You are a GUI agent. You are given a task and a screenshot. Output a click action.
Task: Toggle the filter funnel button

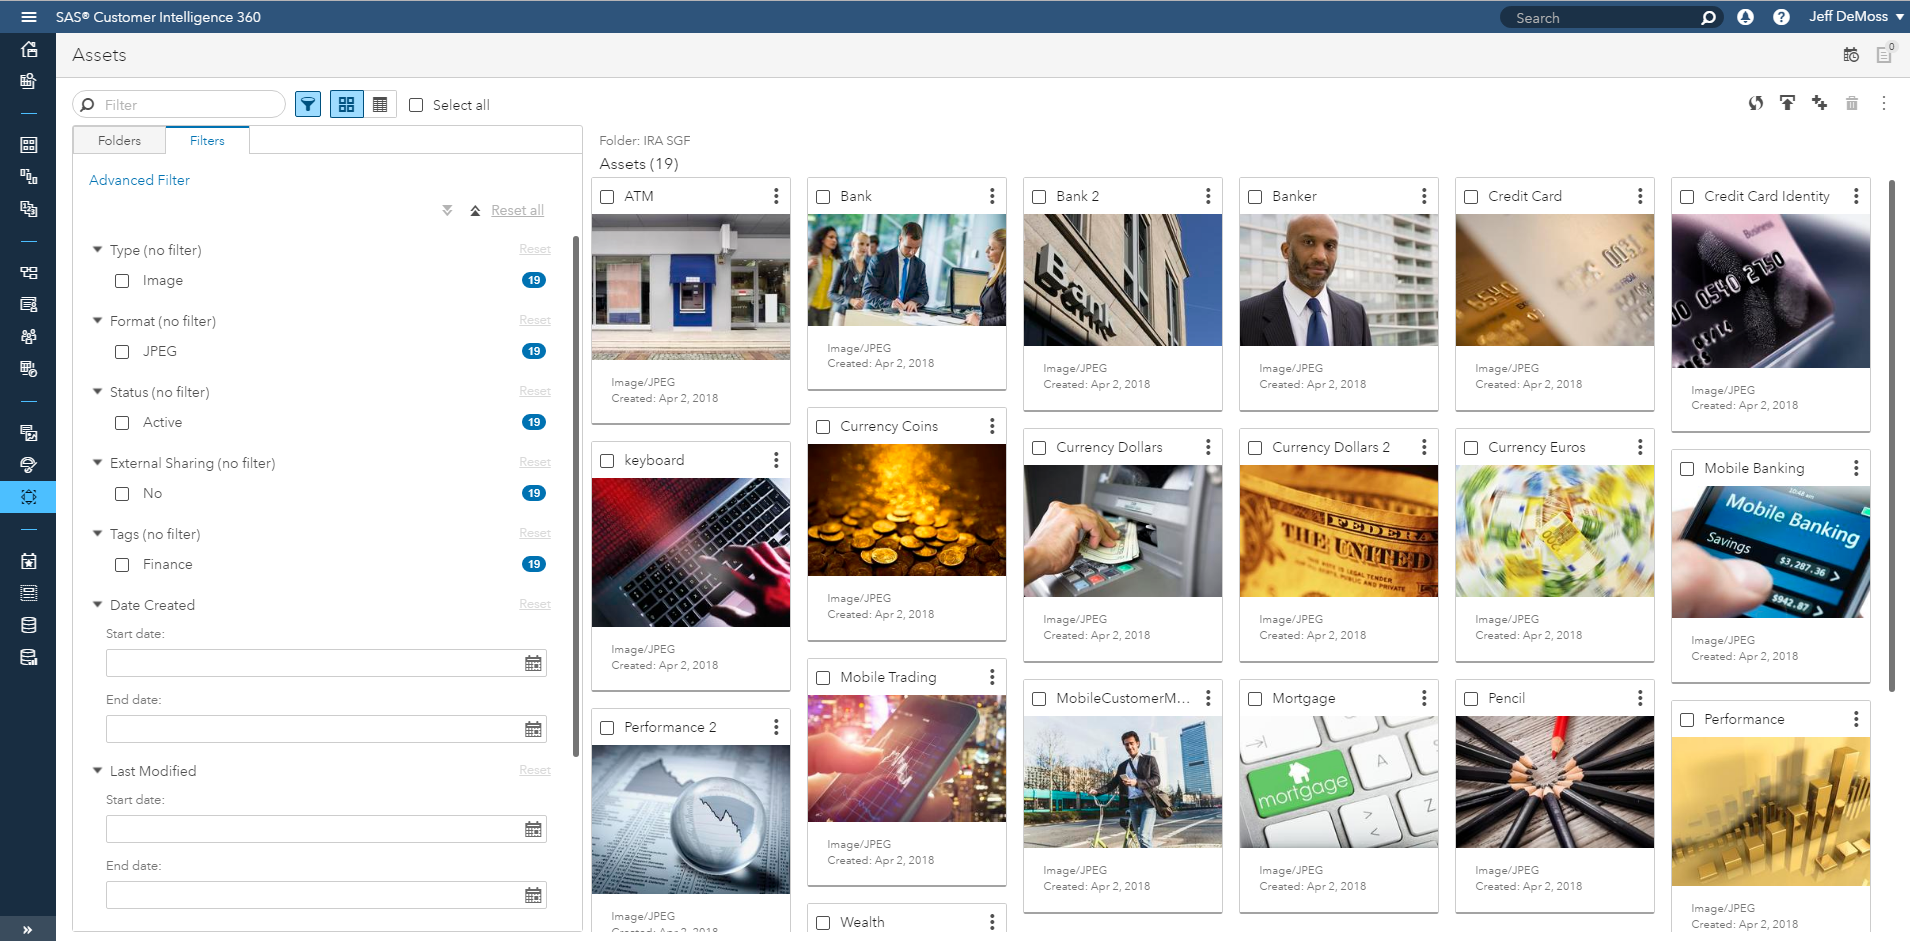[308, 104]
